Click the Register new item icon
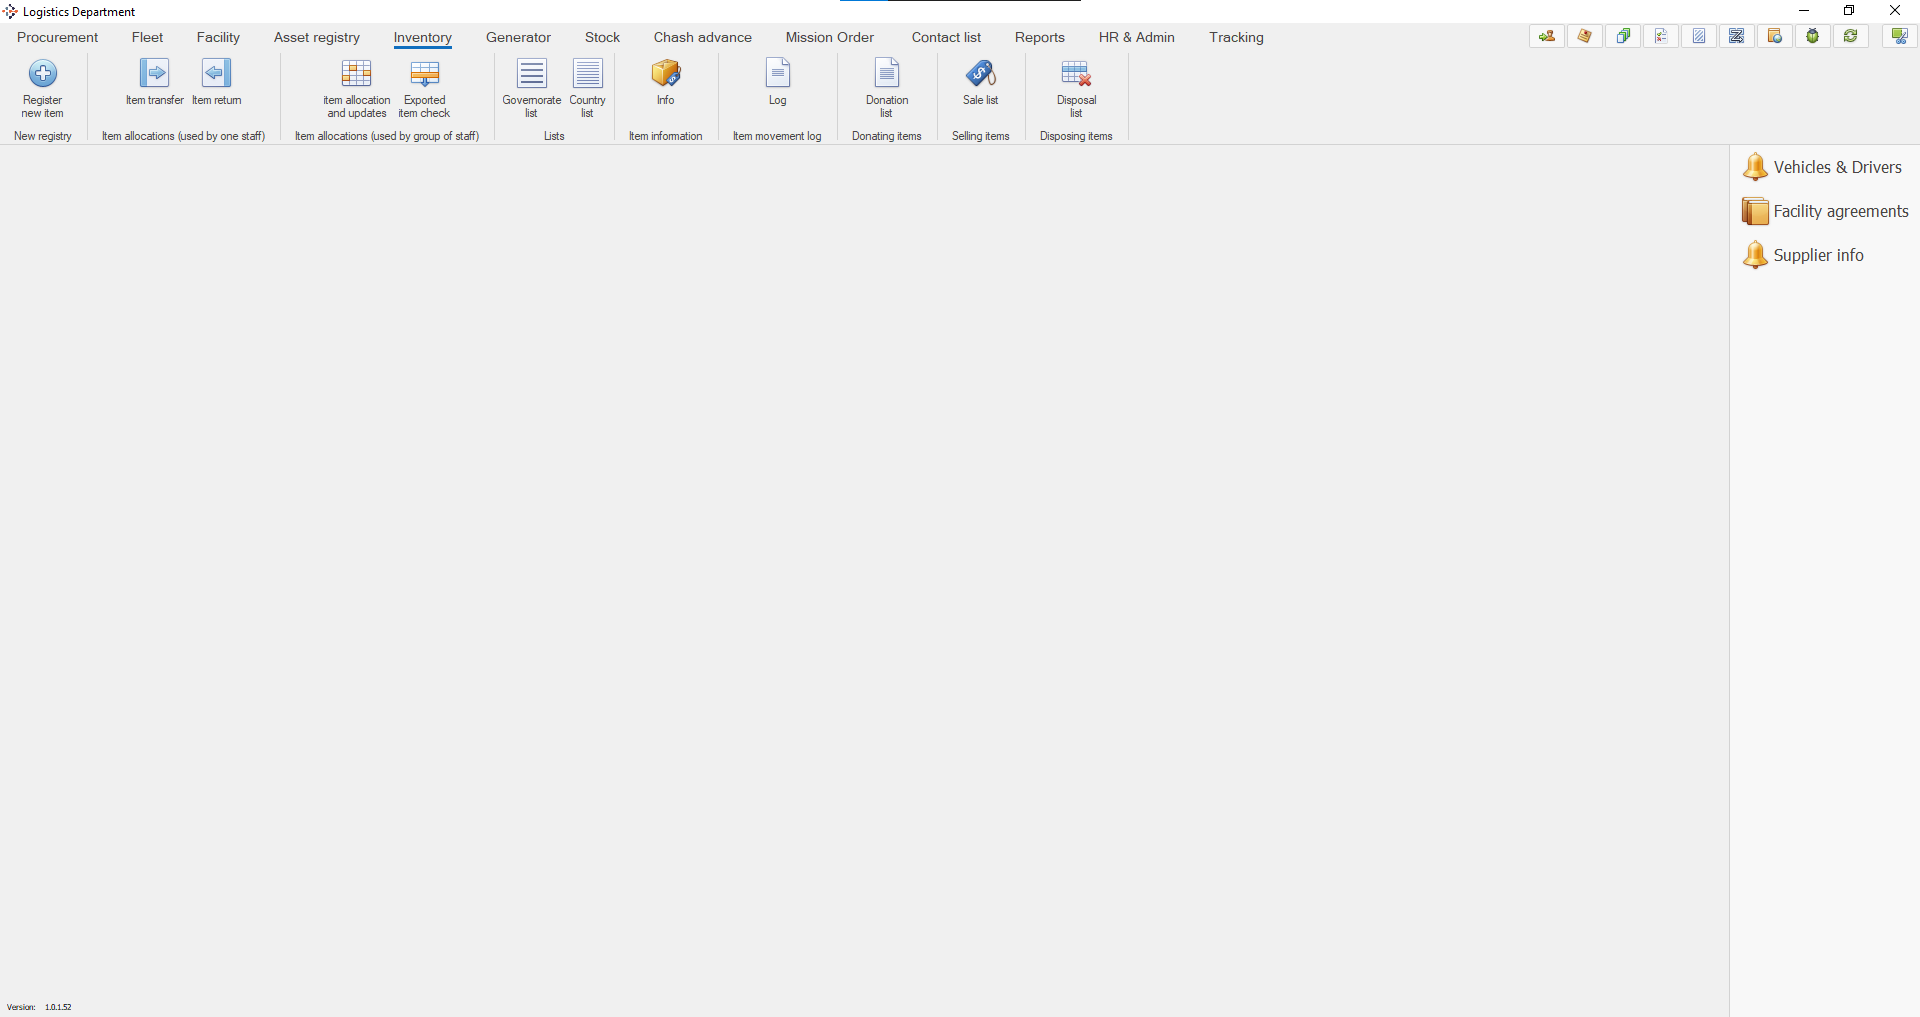Viewport: 1920px width, 1017px height. click(x=42, y=75)
